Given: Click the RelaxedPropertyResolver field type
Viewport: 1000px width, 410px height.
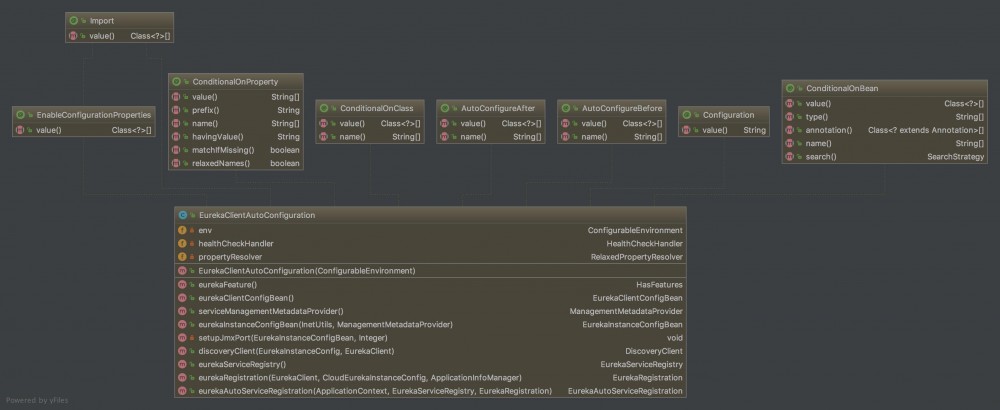Looking at the screenshot, I should 637,257.
